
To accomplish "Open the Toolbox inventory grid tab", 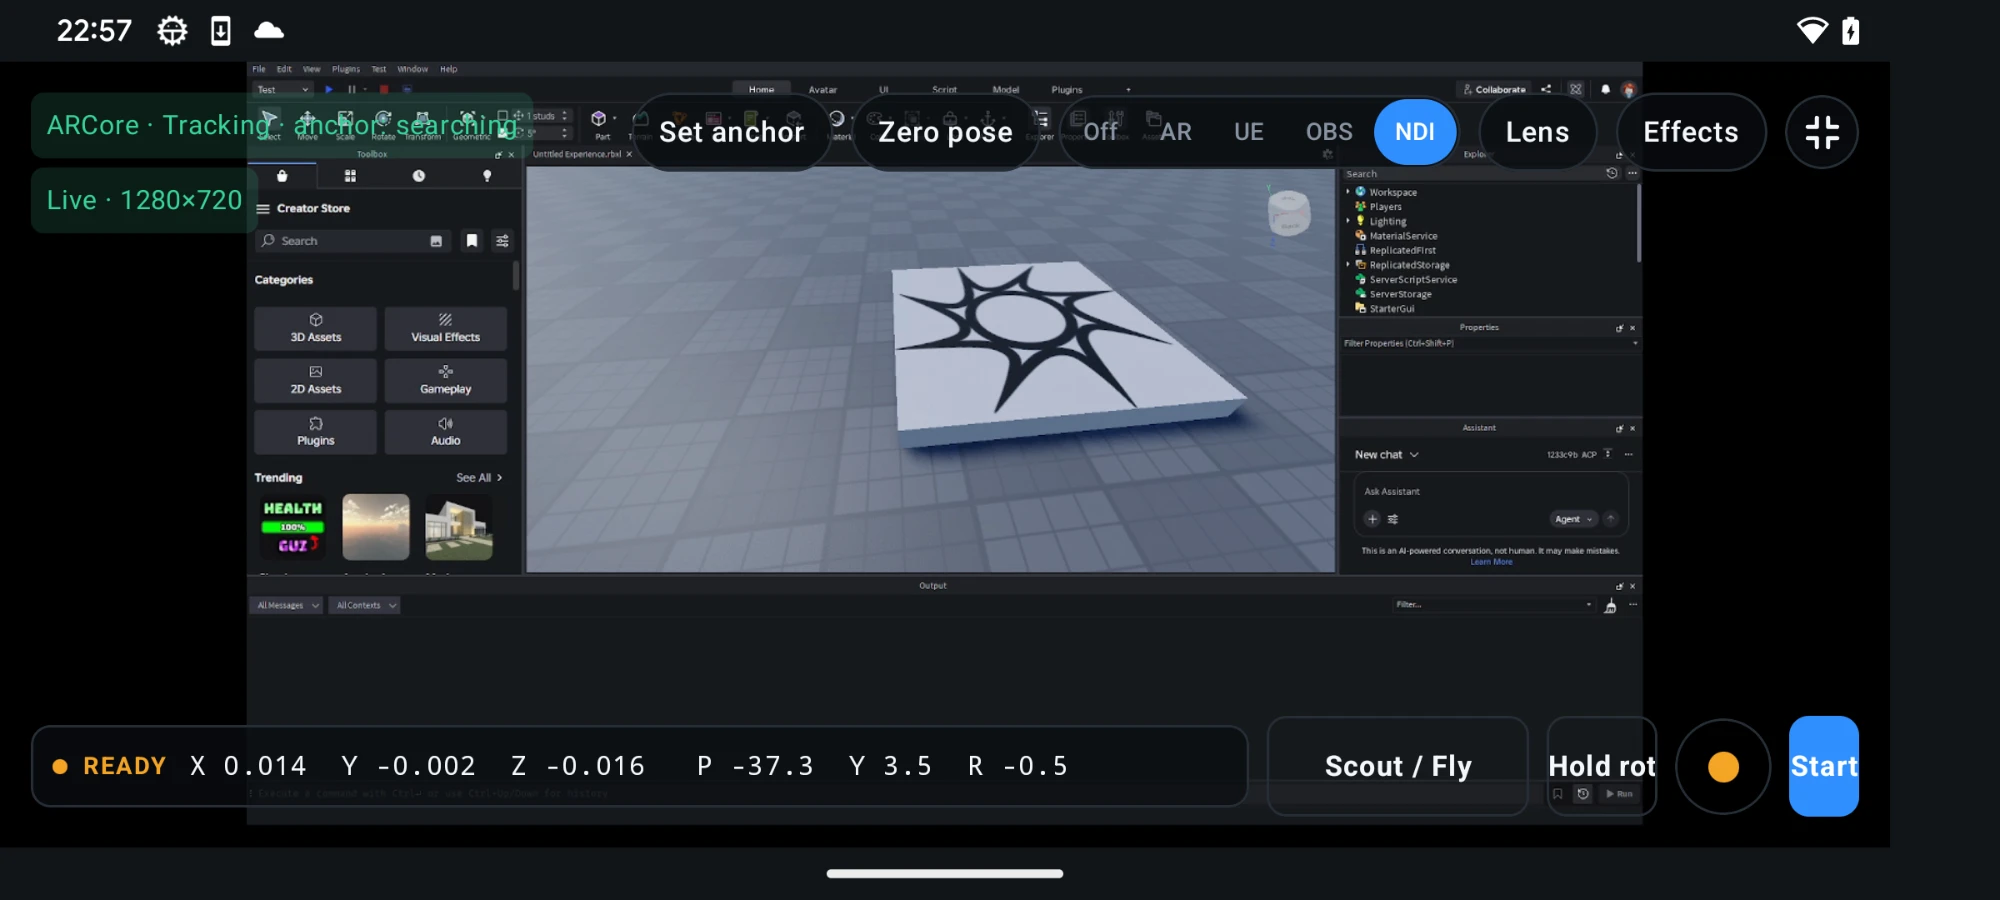I will (350, 176).
